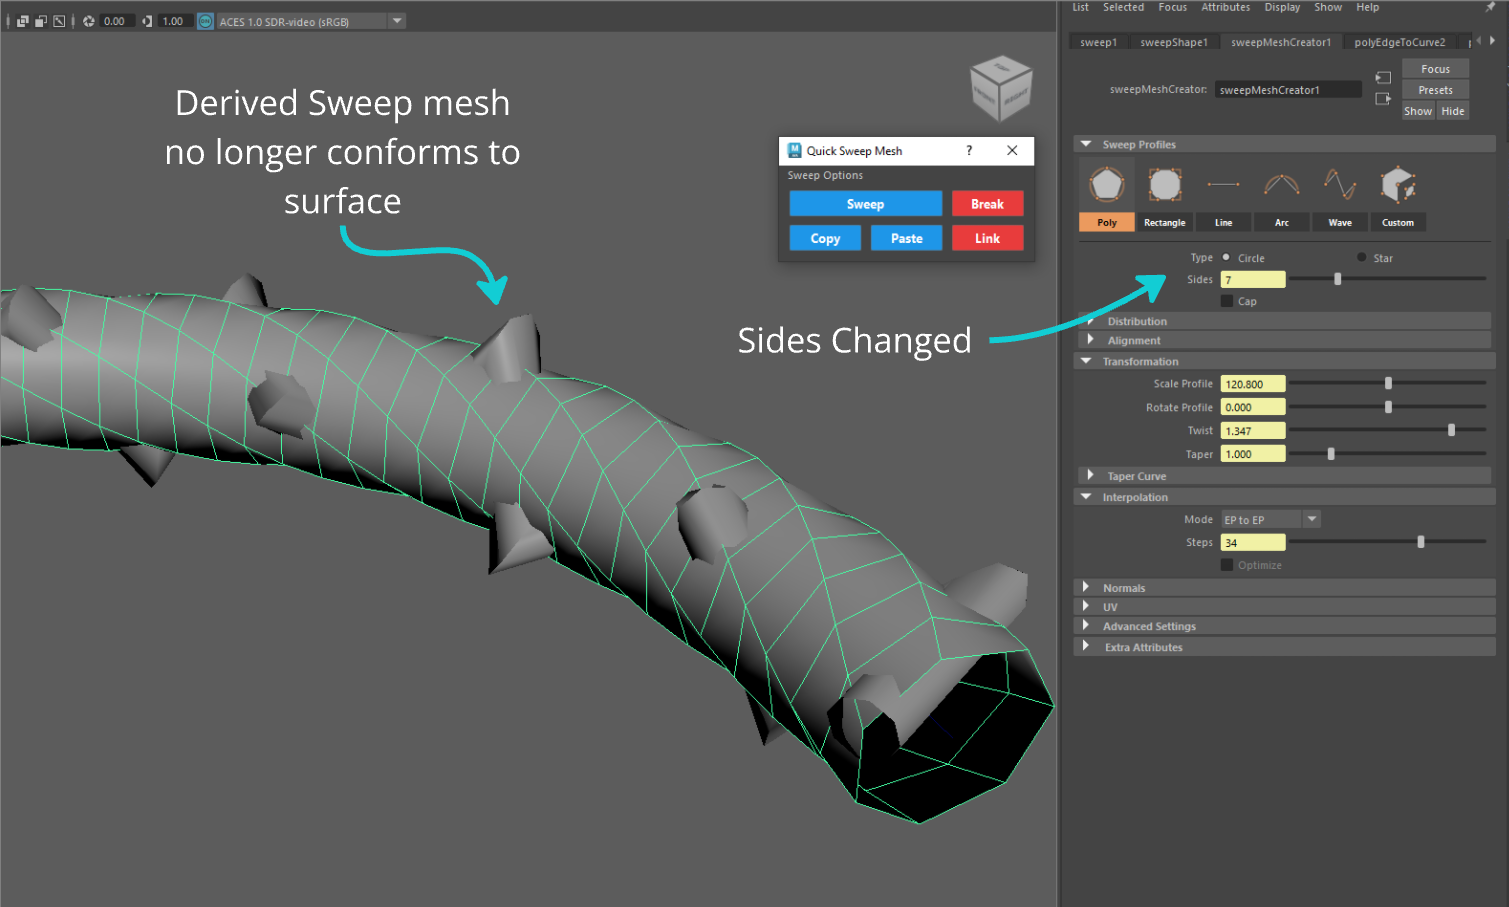Expand the Distribution section
Viewport: 1509px width, 907px height.
point(1091,321)
